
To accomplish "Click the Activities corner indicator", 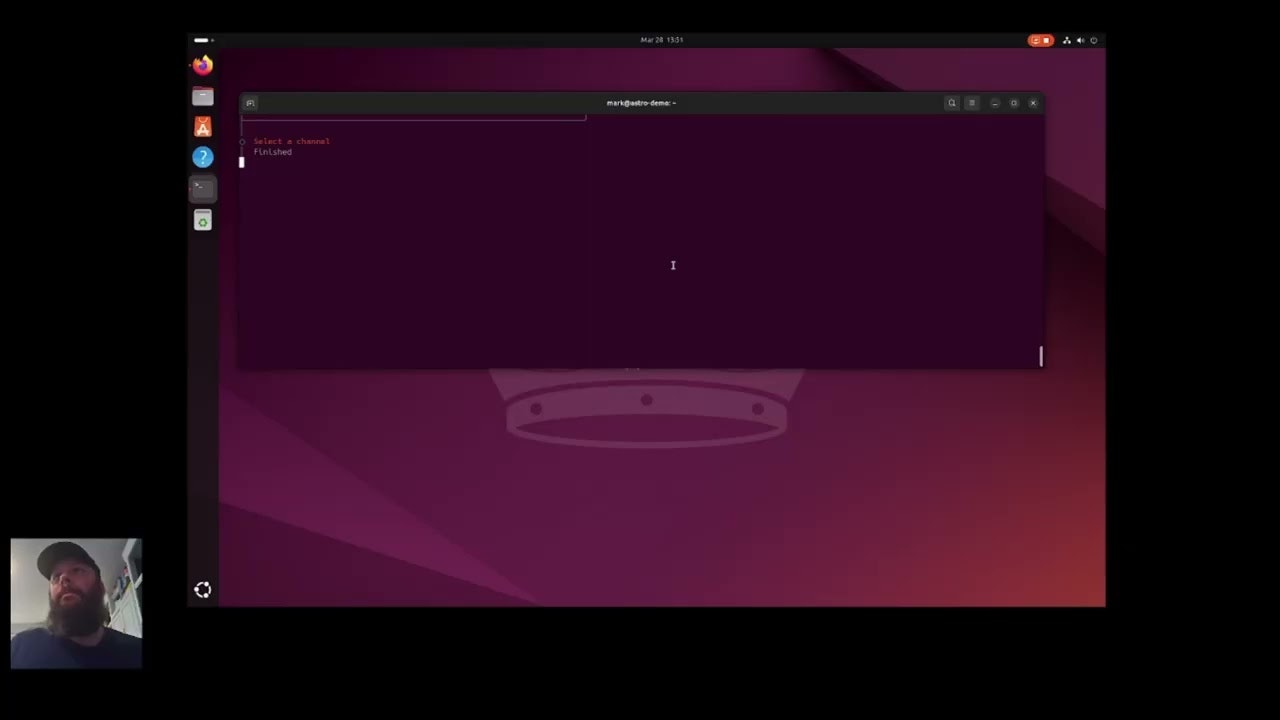I will 201,40.
